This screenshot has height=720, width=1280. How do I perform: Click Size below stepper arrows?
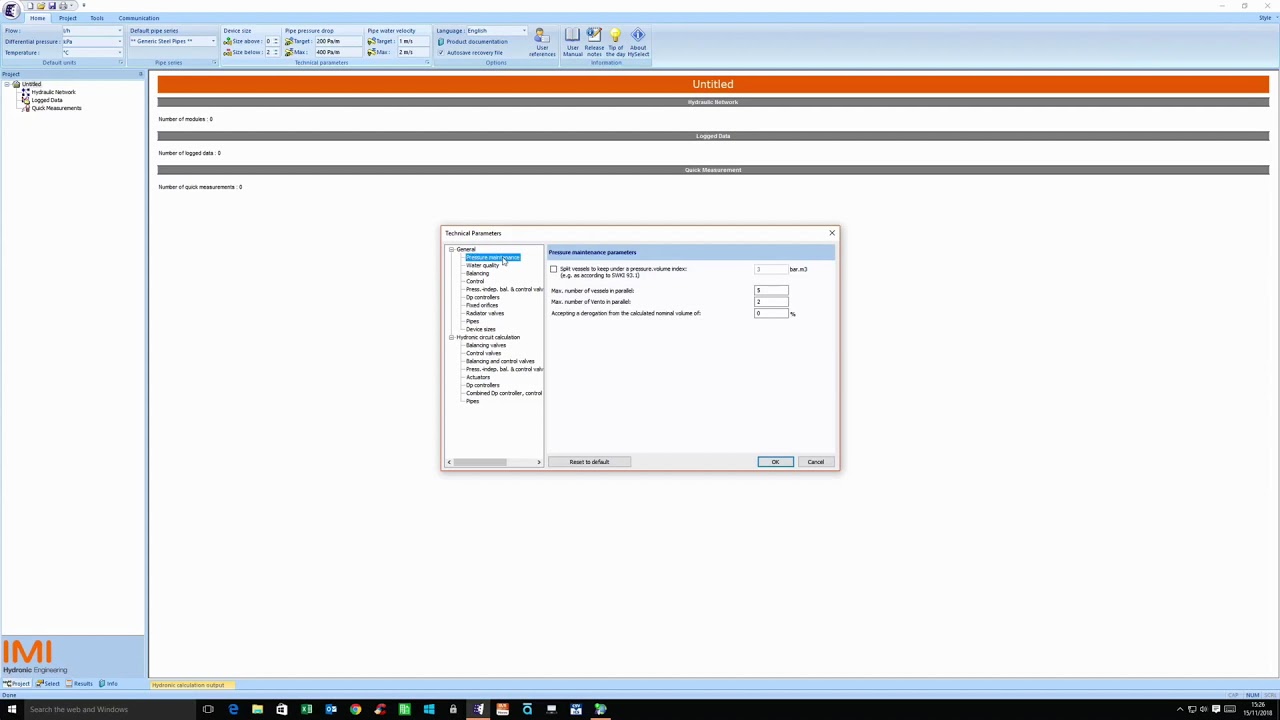click(276, 52)
